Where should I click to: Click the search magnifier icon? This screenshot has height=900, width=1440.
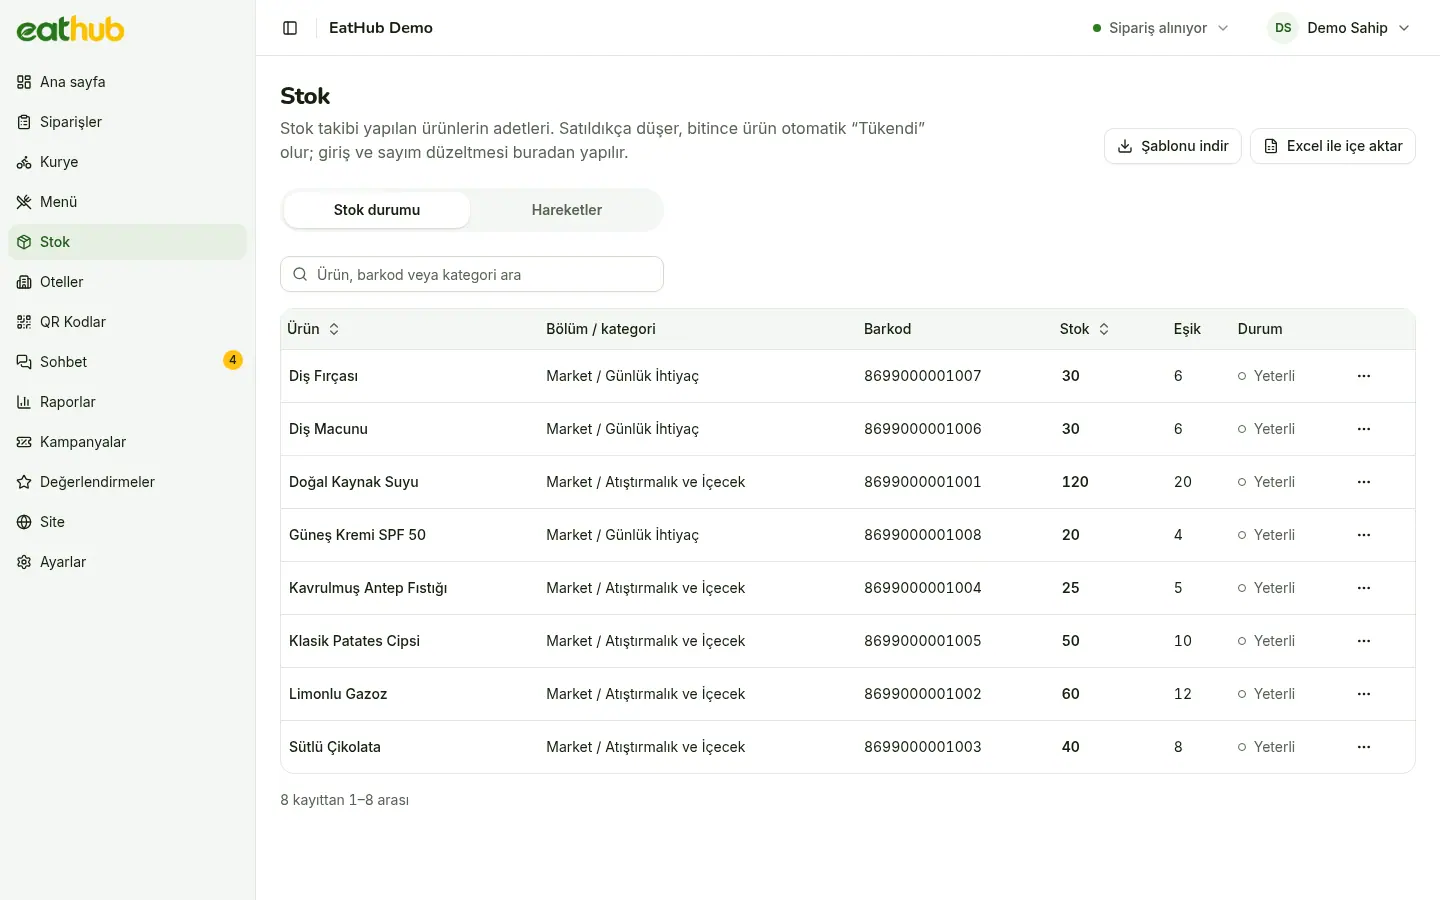click(300, 274)
